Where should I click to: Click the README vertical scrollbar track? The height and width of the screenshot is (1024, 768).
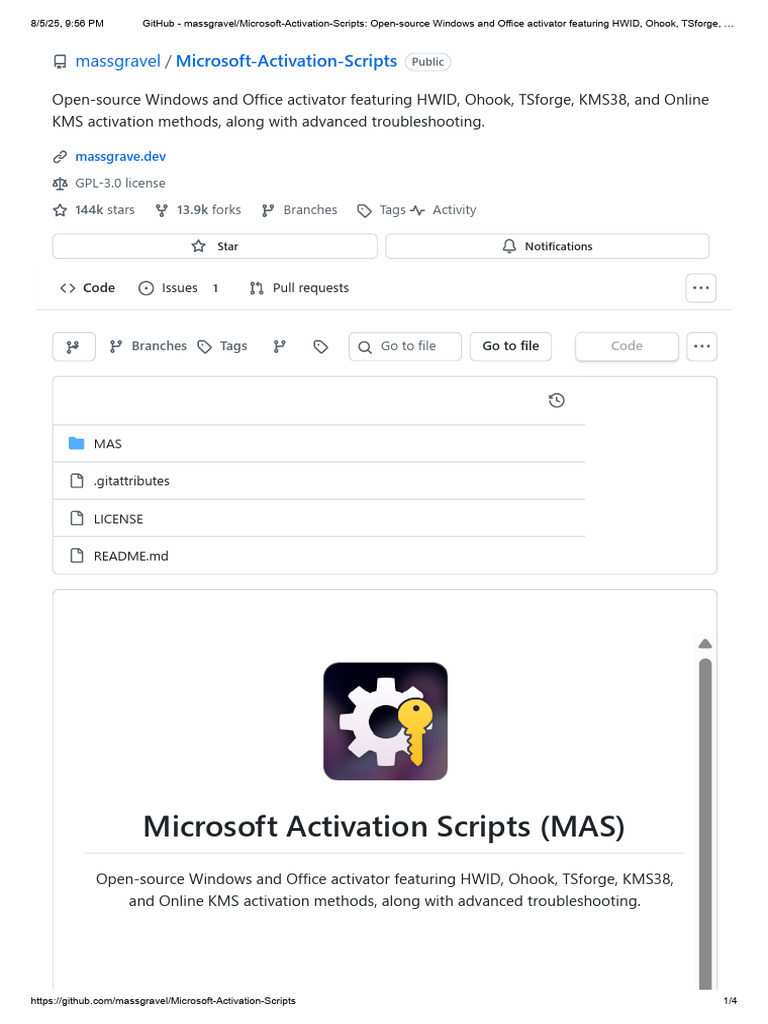click(x=705, y=823)
